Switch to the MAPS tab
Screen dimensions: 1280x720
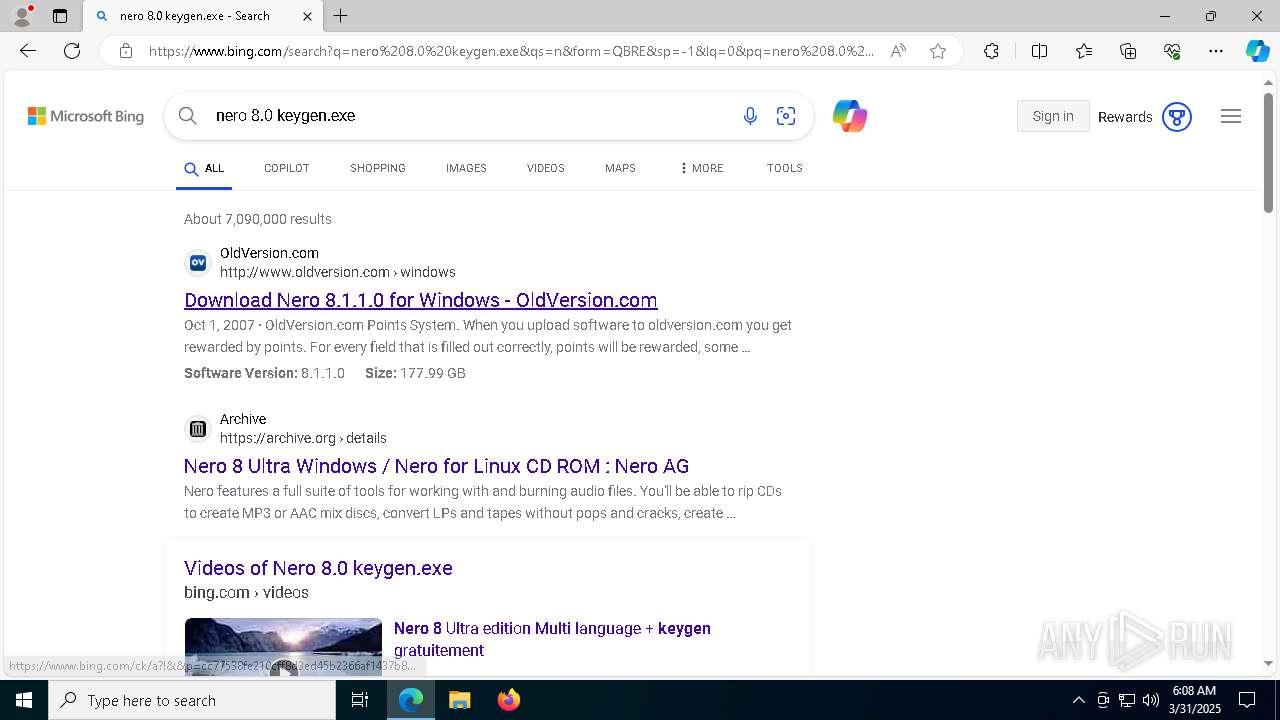click(620, 168)
